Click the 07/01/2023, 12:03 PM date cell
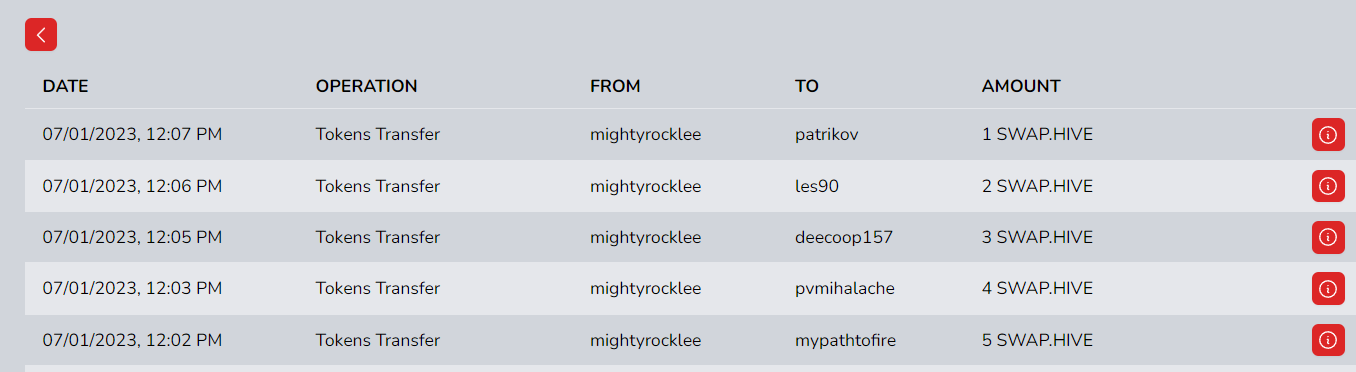 (x=132, y=288)
